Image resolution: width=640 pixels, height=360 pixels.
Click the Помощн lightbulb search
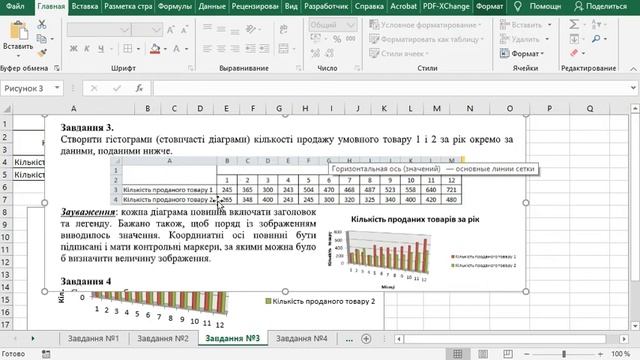click(537, 7)
